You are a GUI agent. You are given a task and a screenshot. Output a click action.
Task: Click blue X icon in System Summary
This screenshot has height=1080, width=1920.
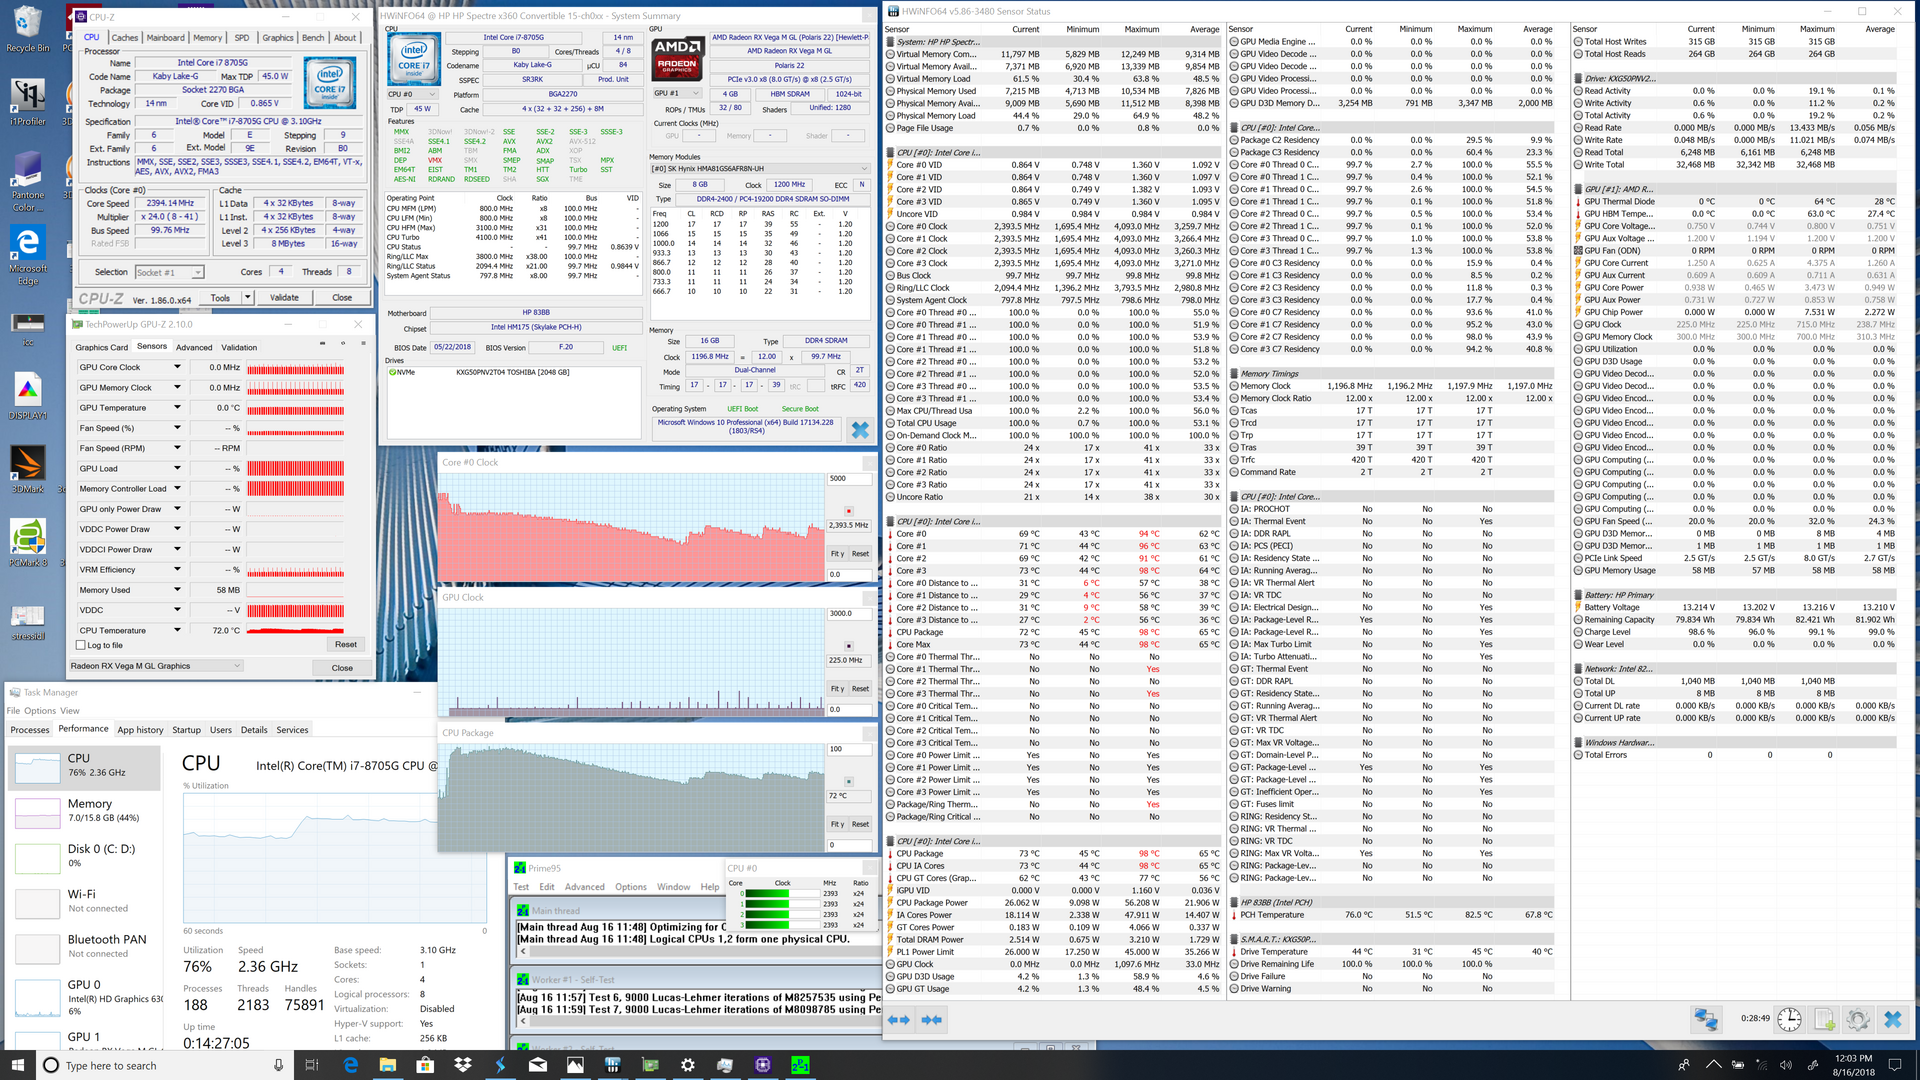click(859, 430)
